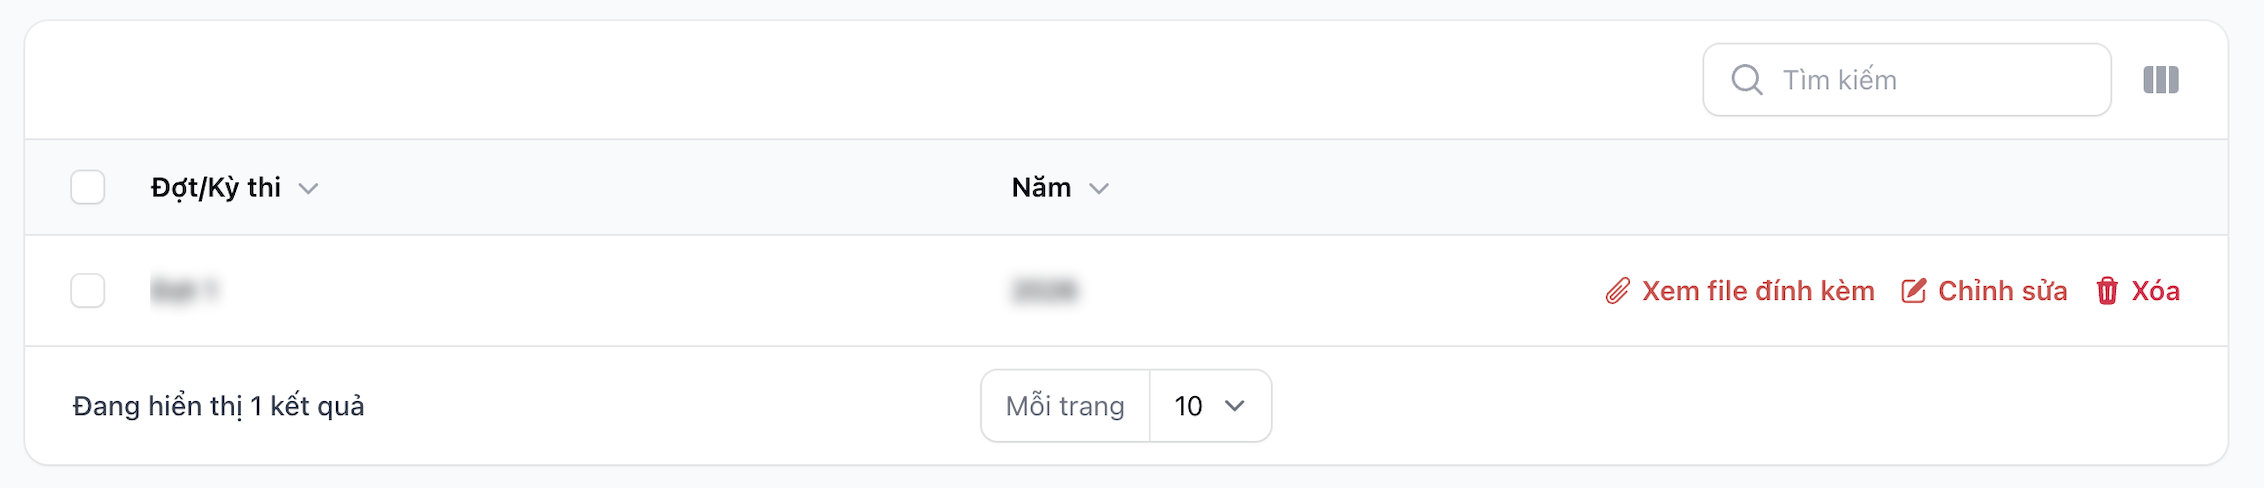Click the "Mỗi trang" per-page label
The height and width of the screenshot is (488, 2264).
coord(1065,406)
